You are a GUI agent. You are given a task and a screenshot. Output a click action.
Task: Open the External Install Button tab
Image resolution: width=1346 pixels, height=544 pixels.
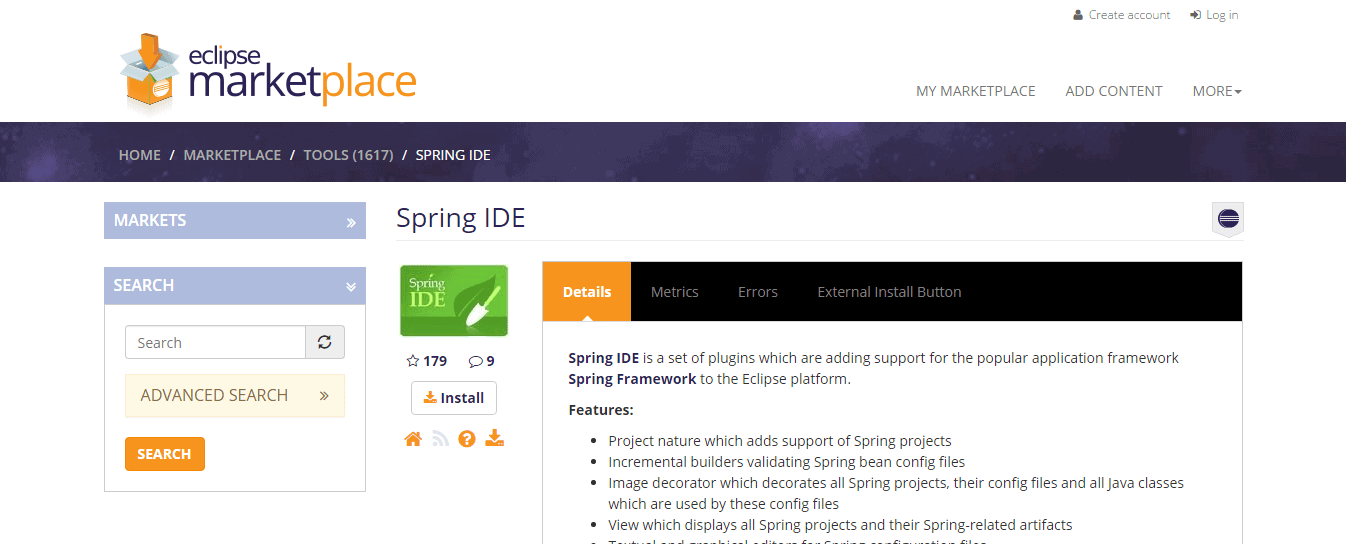[x=889, y=292]
